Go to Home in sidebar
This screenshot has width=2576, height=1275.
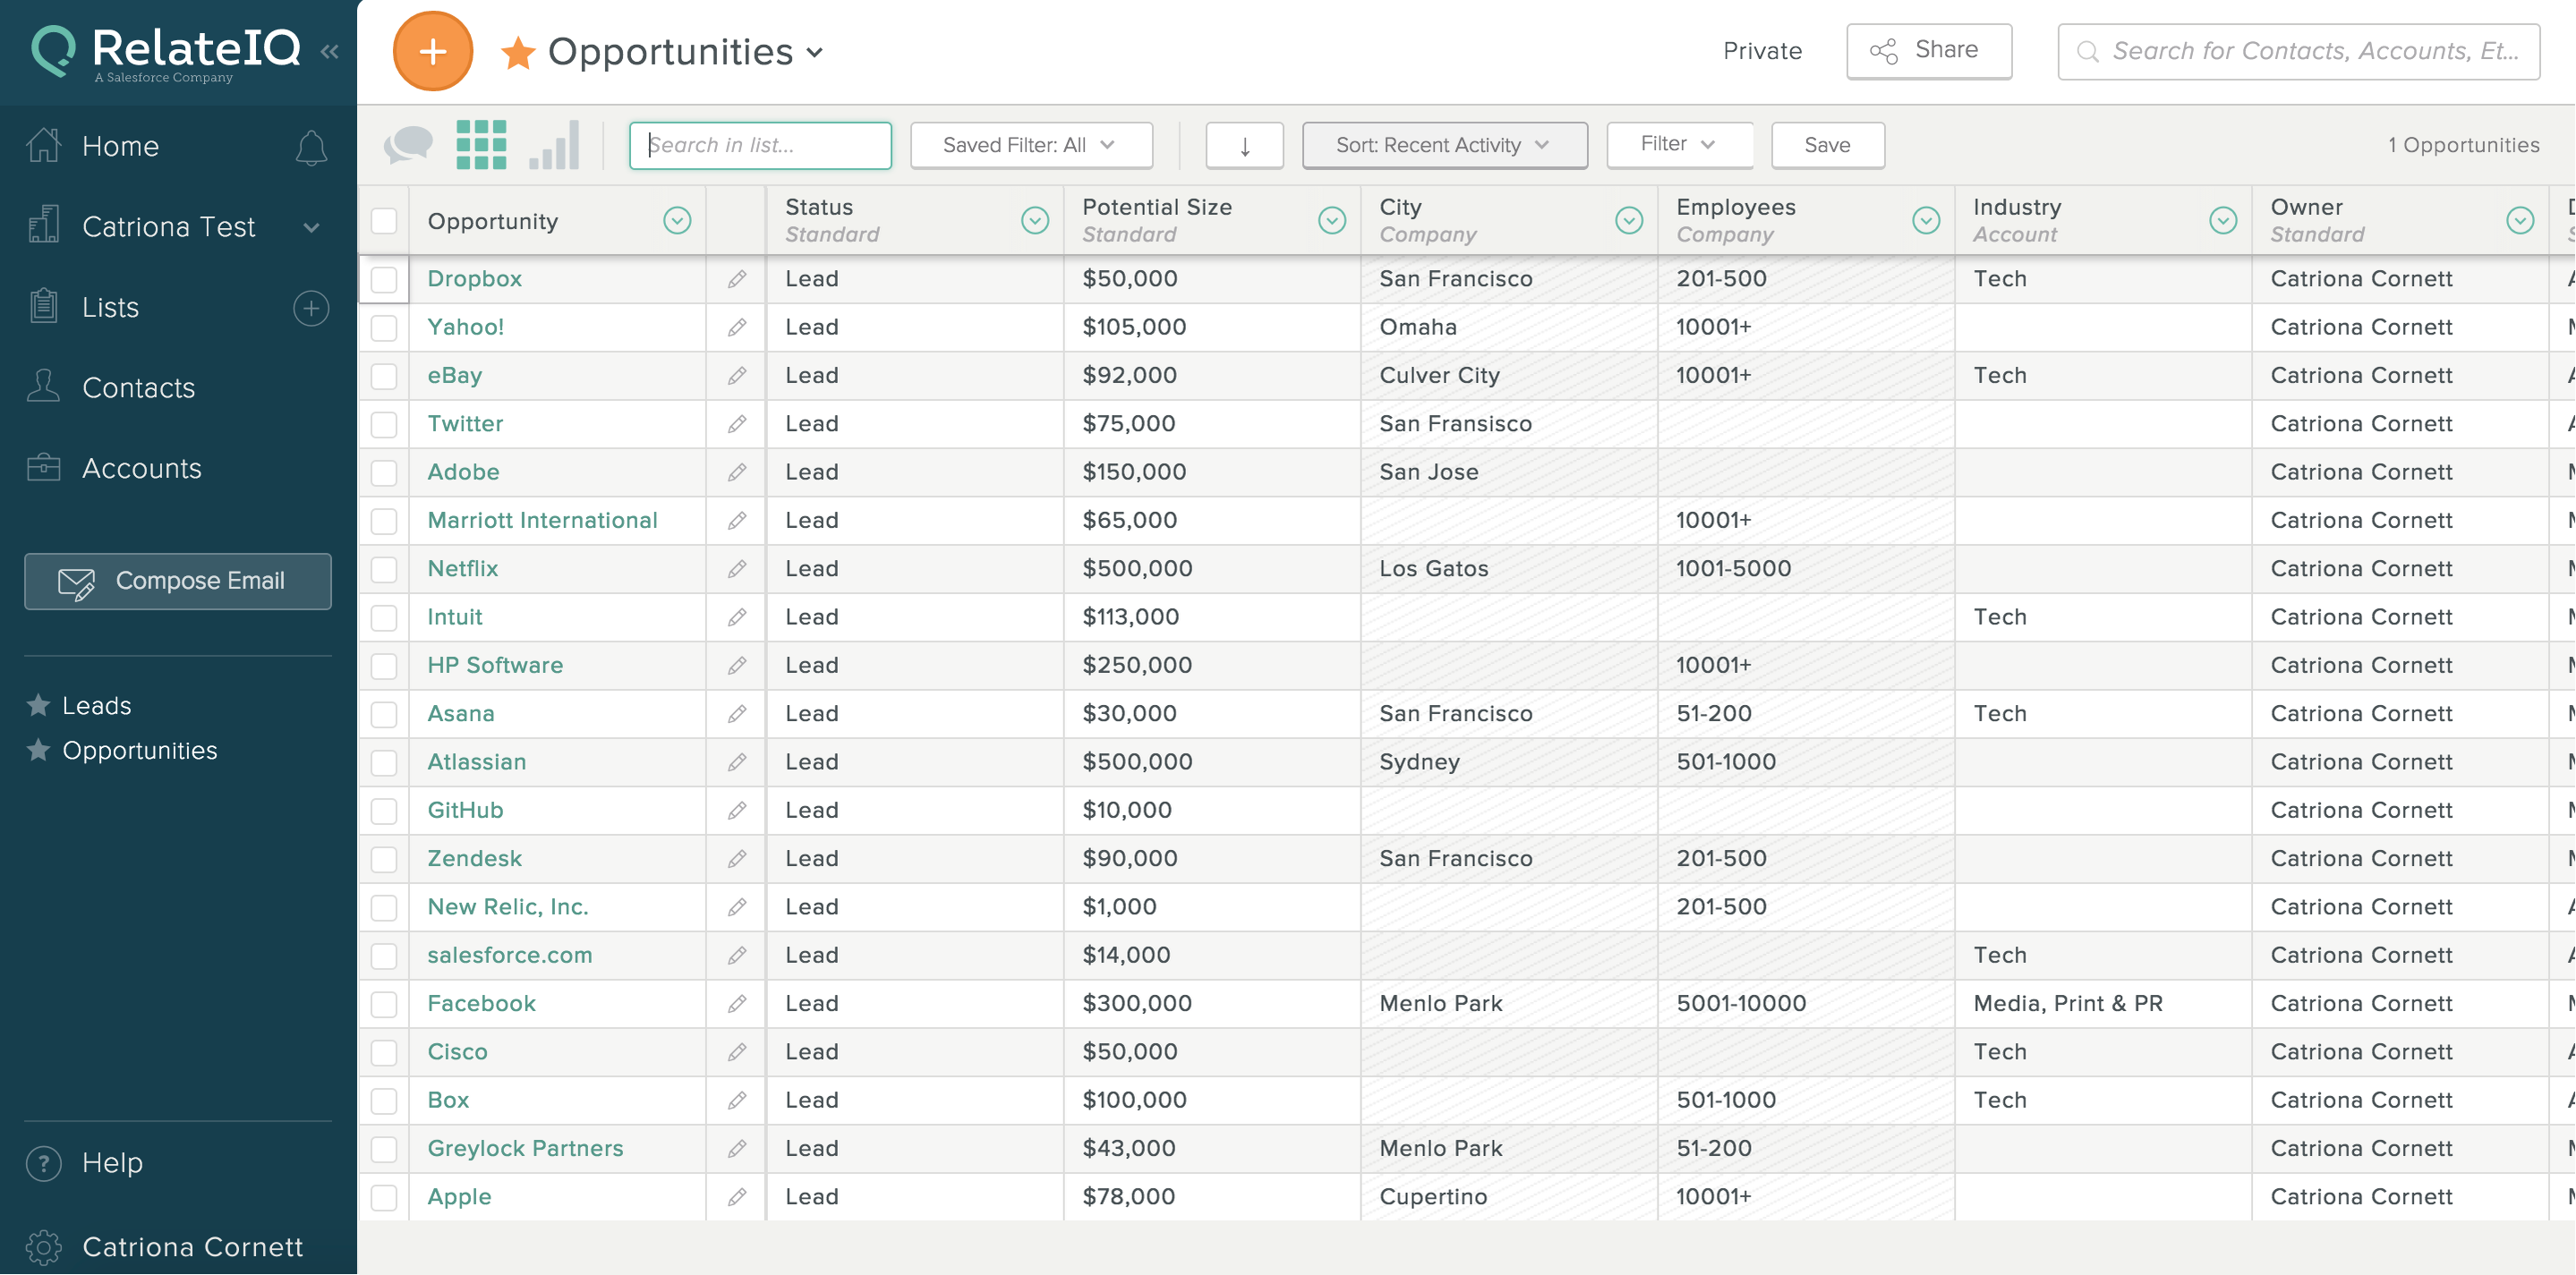[x=120, y=147]
